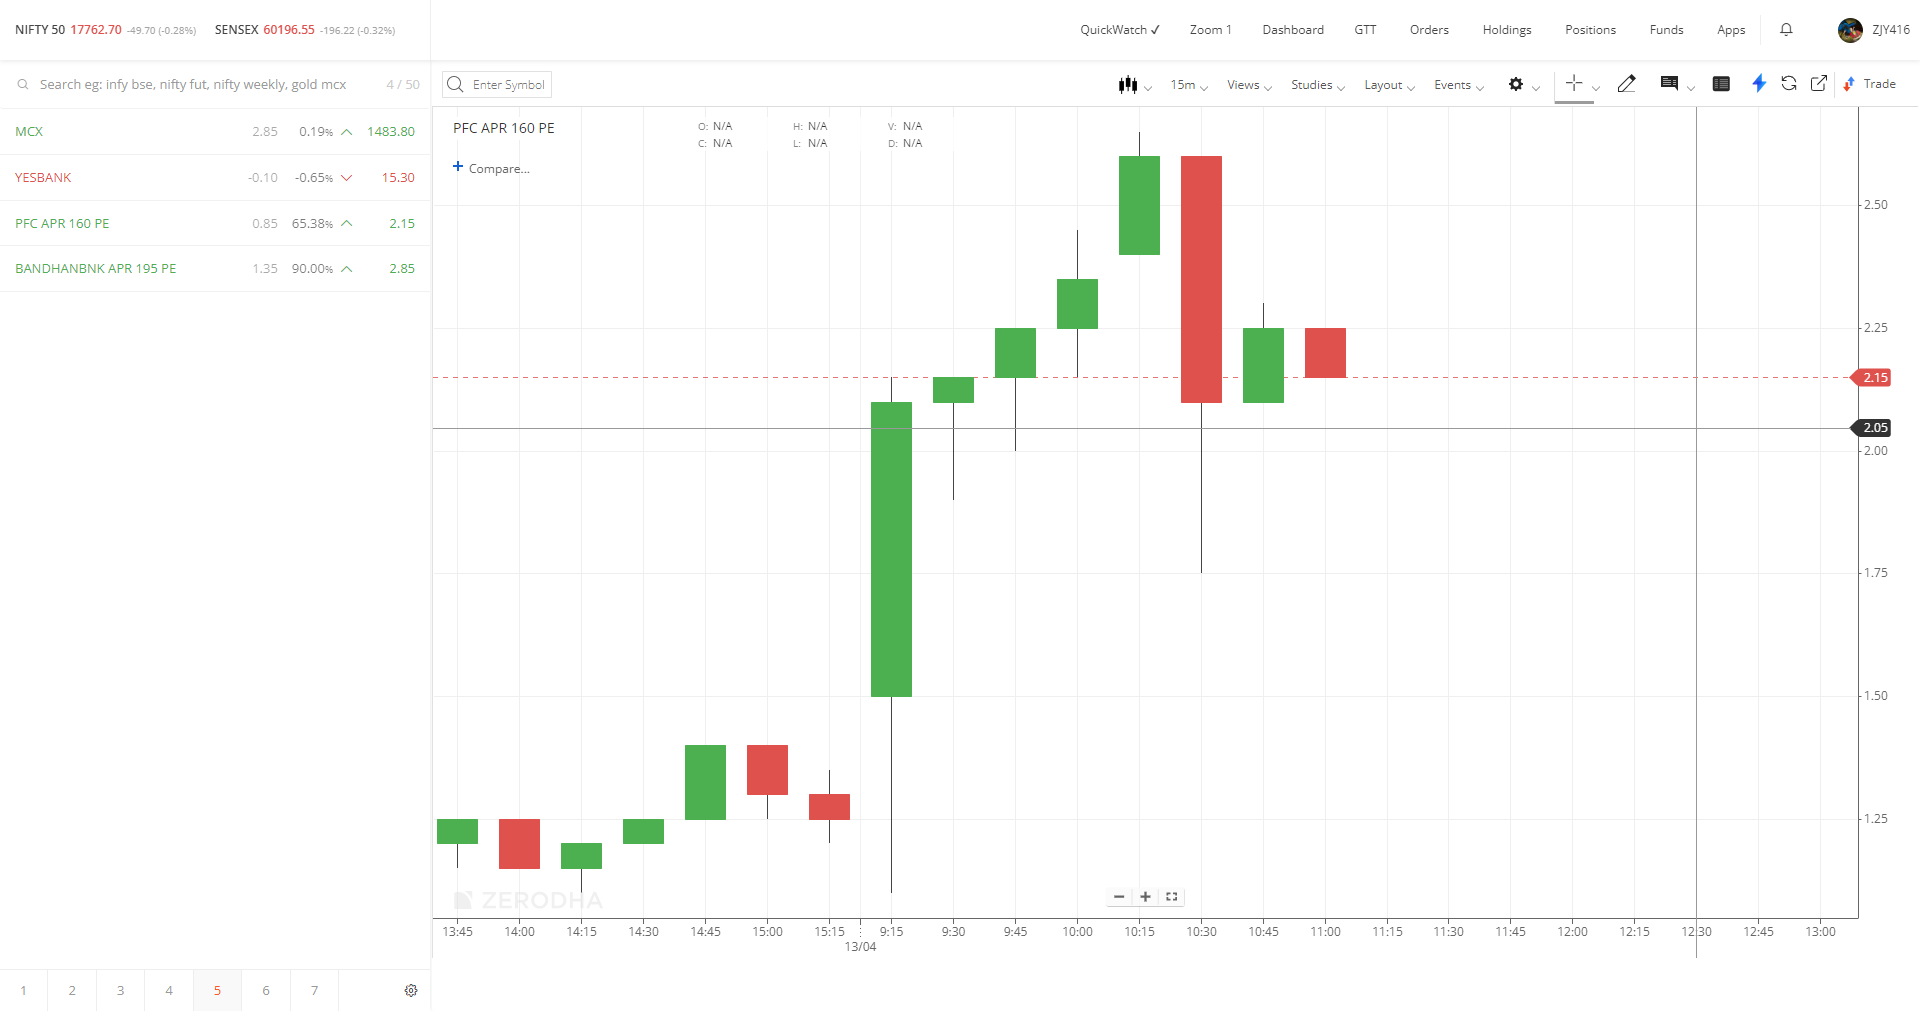This screenshot has height=1011, width=1920.
Task: Pop out the chart in new window
Action: click(x=1819, y=84)
